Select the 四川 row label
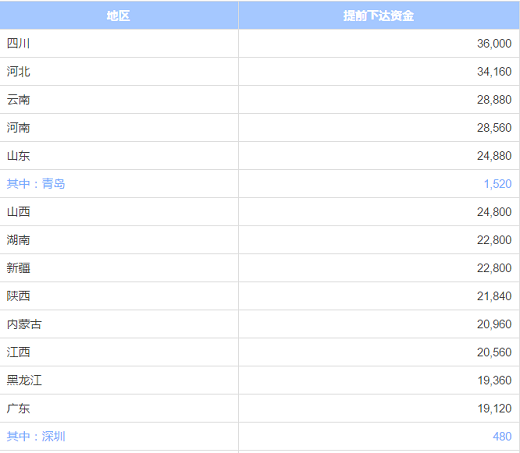 18,43
